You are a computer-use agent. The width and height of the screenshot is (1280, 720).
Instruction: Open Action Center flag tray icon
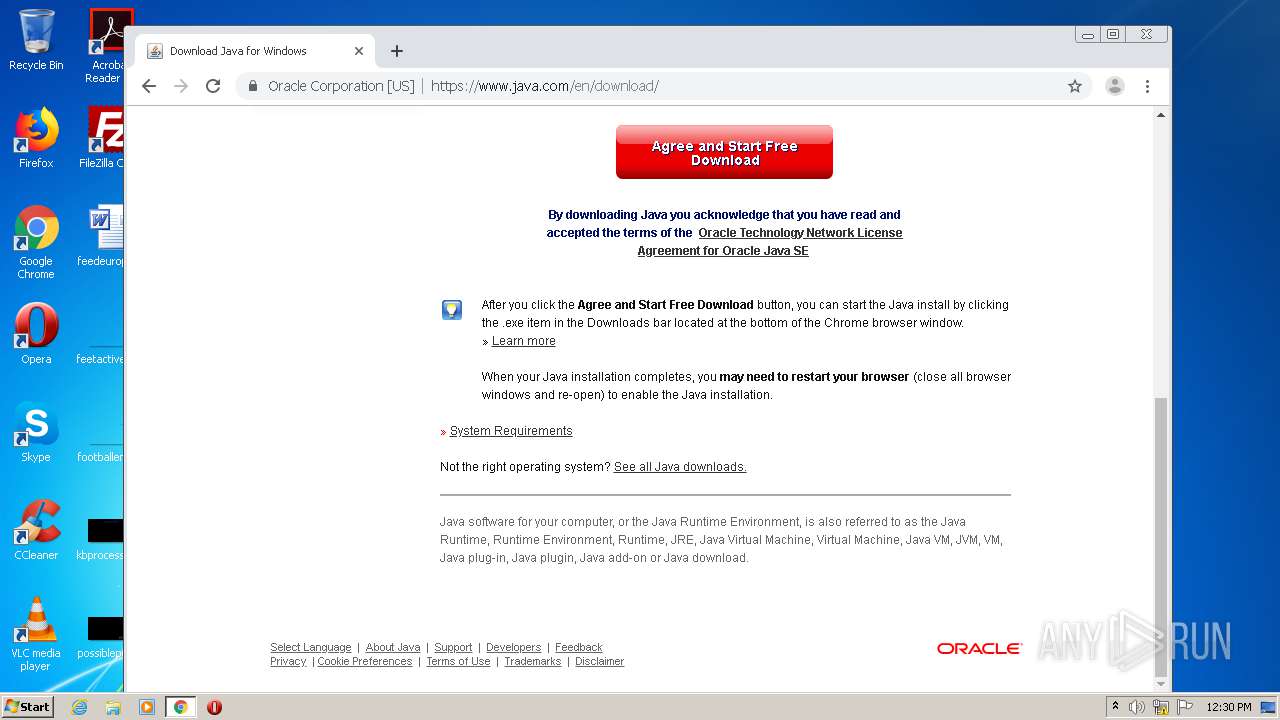pos(1185,707)
